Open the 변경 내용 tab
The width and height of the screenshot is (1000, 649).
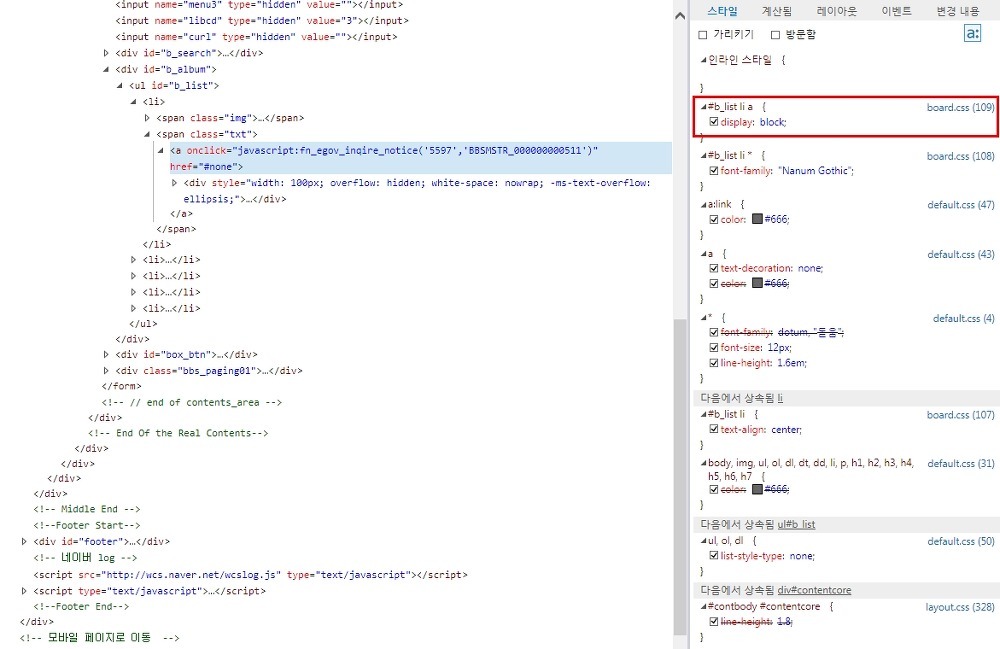click(958, 11)
